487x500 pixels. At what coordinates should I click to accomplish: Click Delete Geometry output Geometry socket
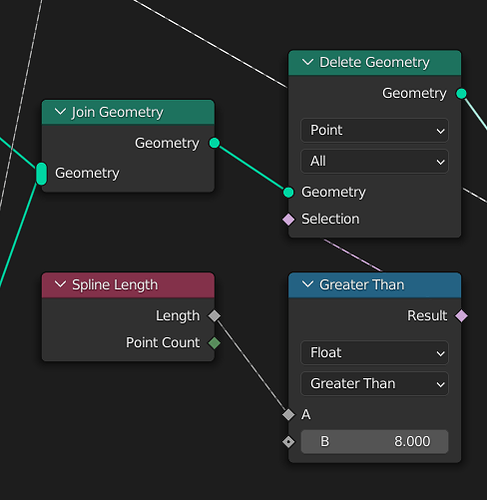(461, 94)
